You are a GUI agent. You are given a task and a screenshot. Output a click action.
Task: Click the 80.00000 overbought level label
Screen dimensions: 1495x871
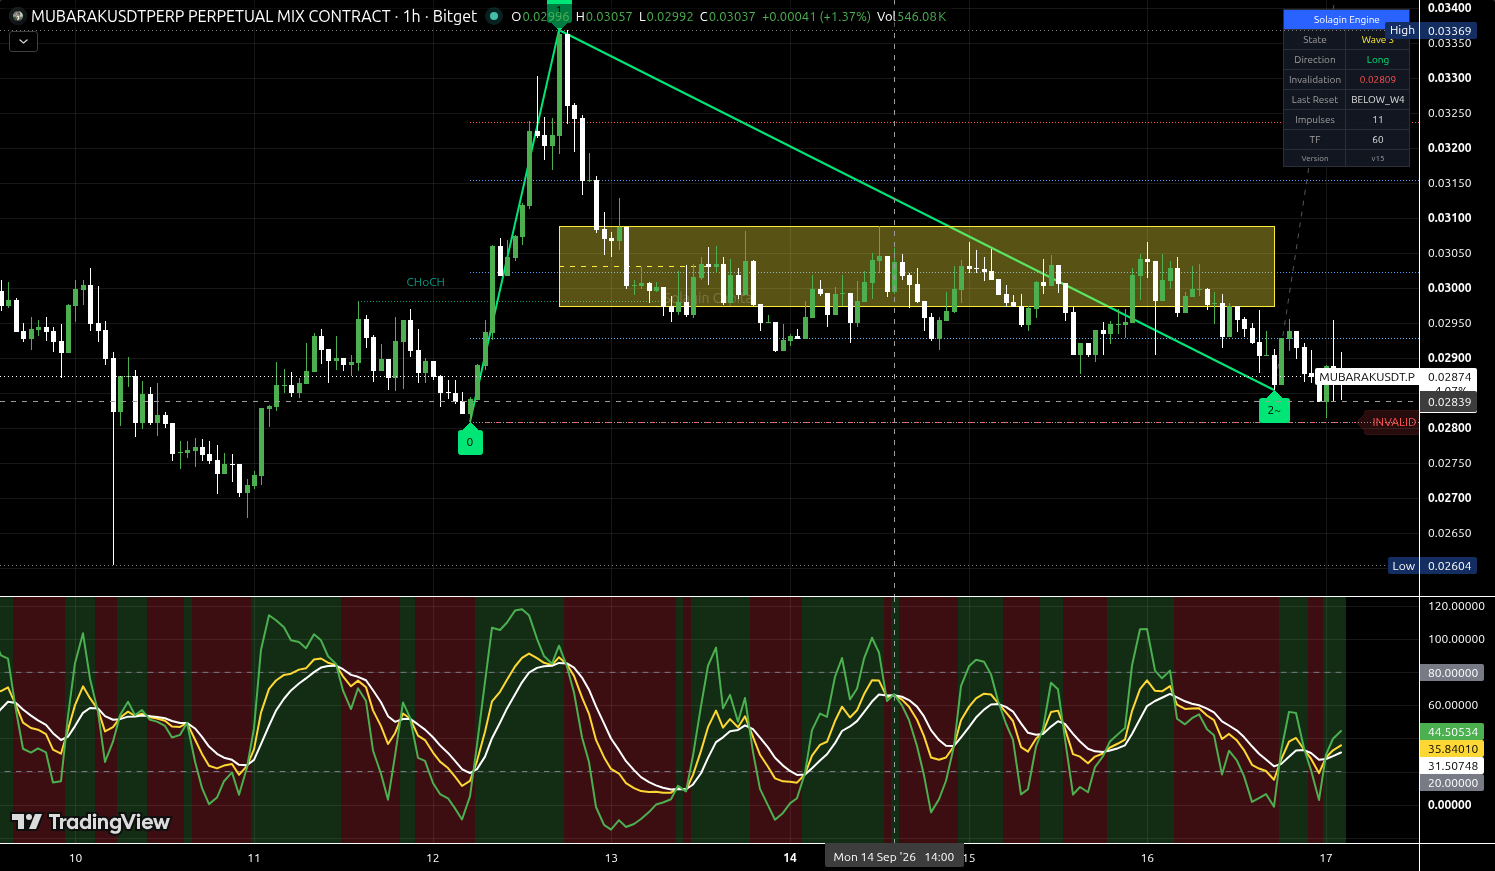pos(1452,673)
